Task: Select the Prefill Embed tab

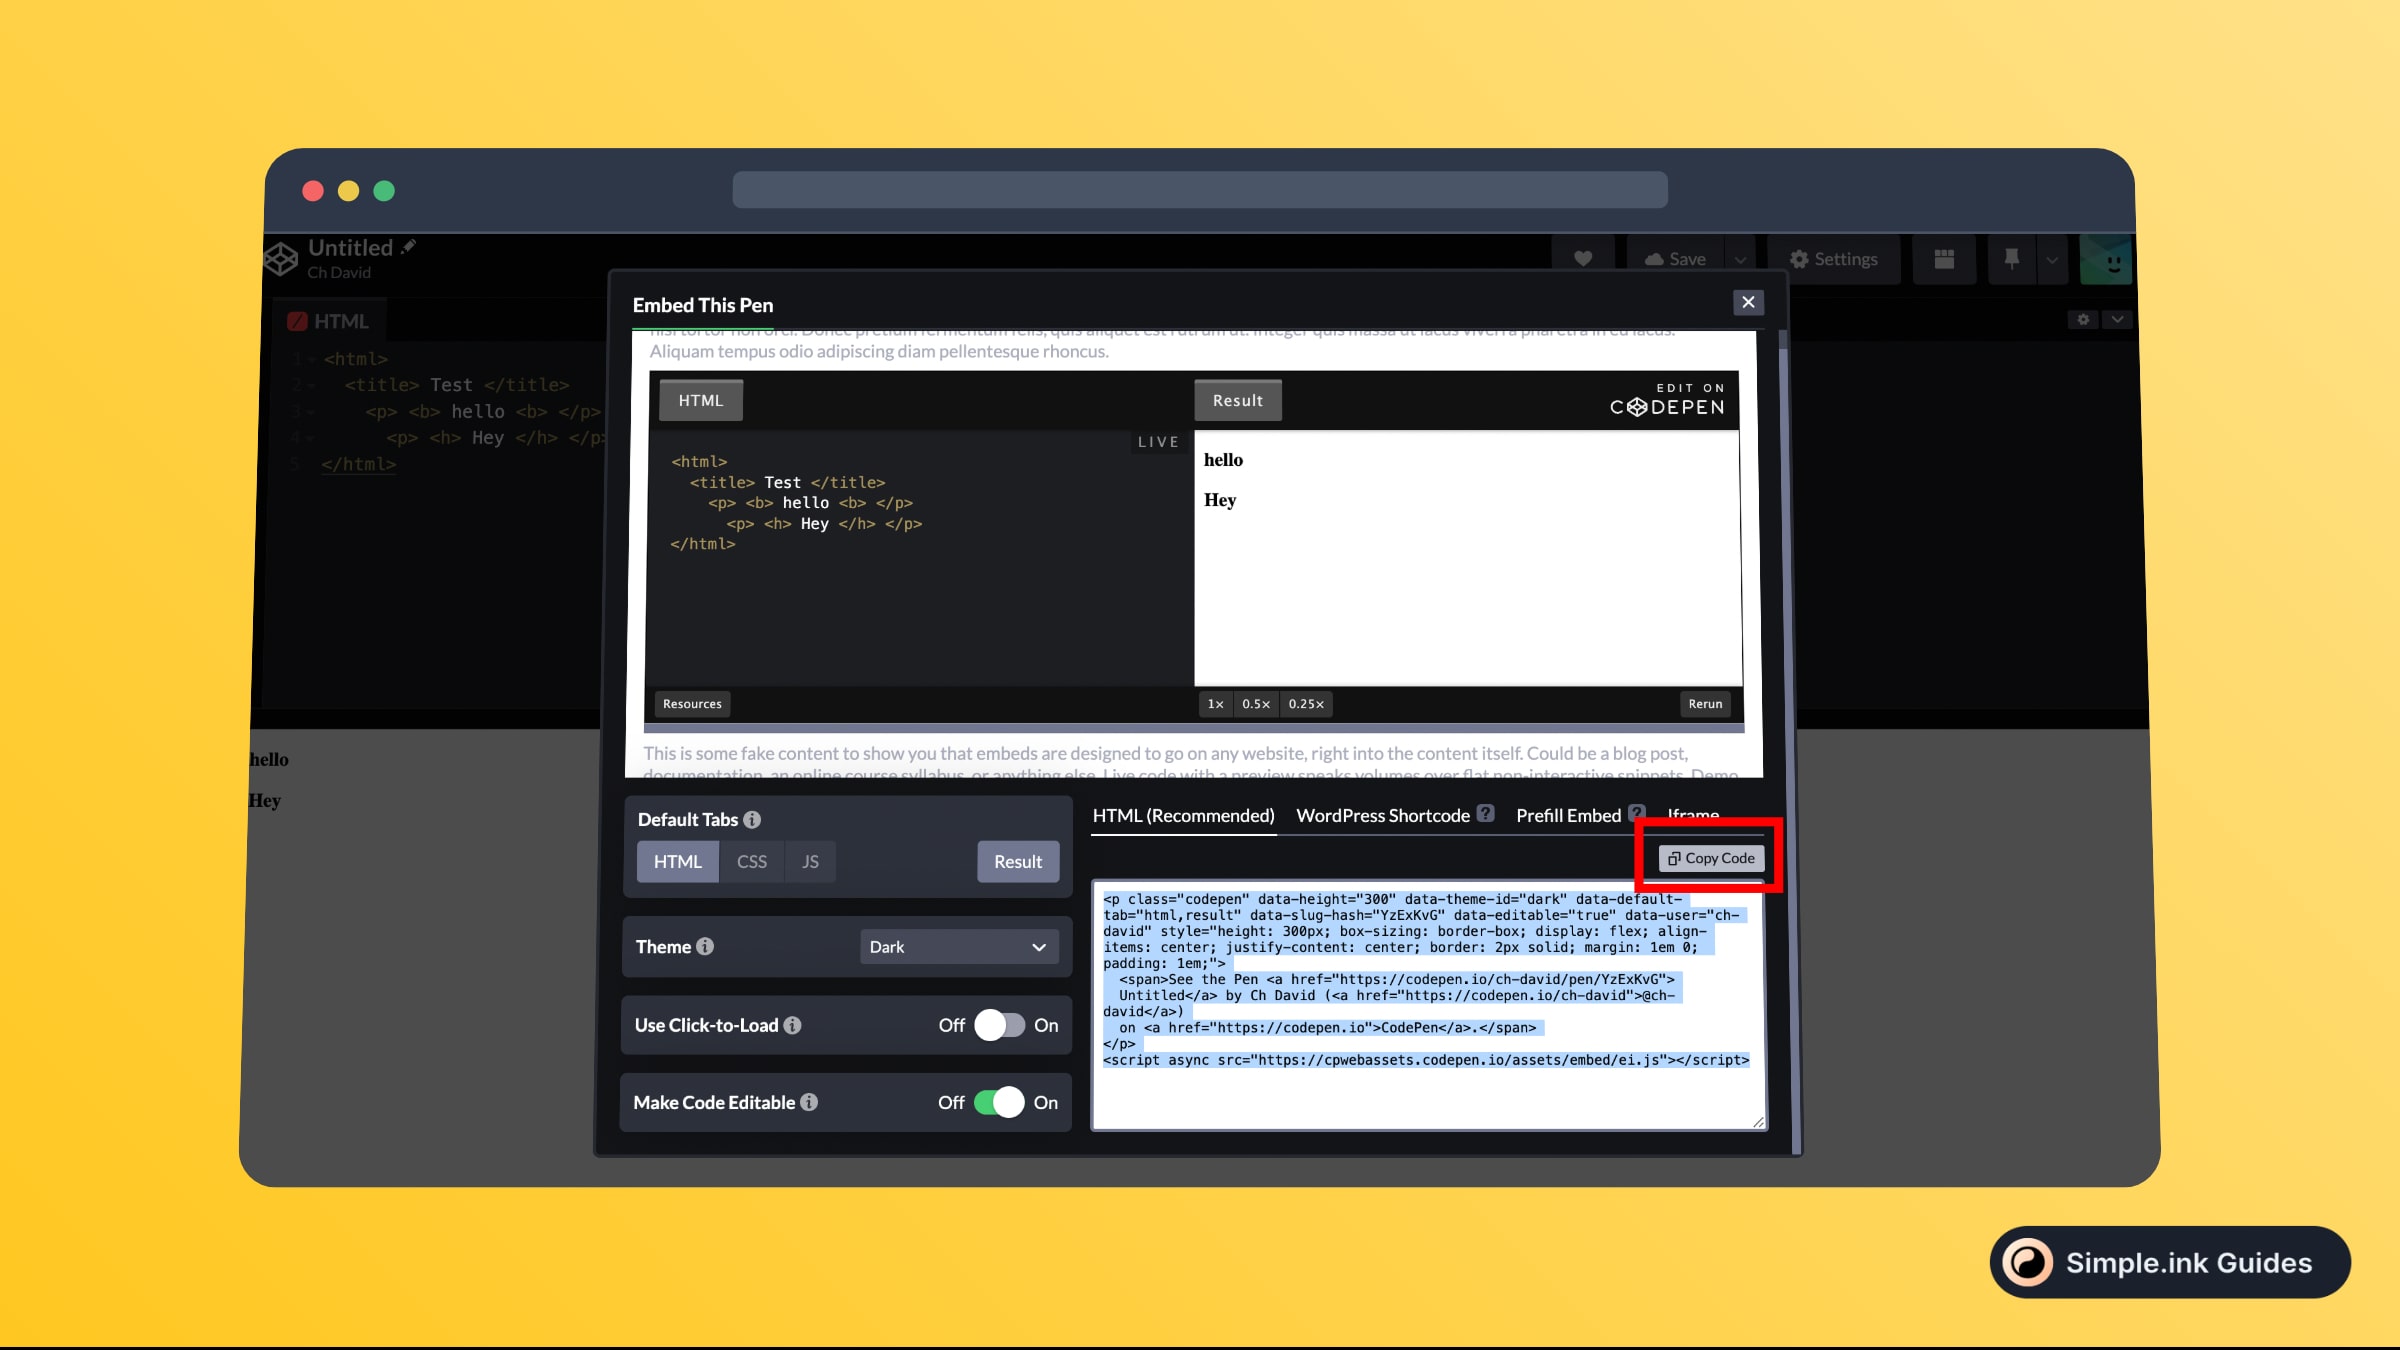Action: point(1568,815)
